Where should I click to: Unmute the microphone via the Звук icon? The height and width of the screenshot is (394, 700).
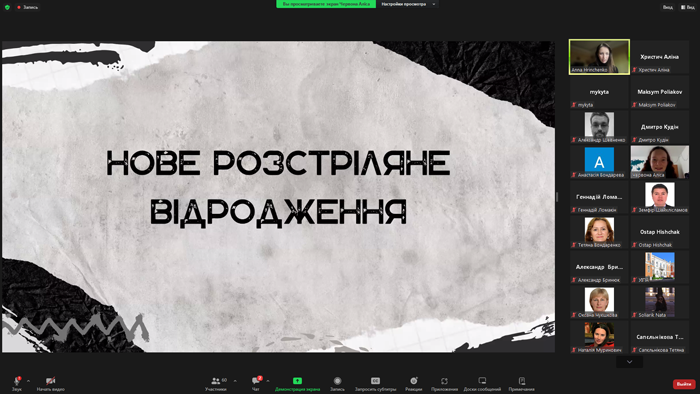click(x=17, y=381)
